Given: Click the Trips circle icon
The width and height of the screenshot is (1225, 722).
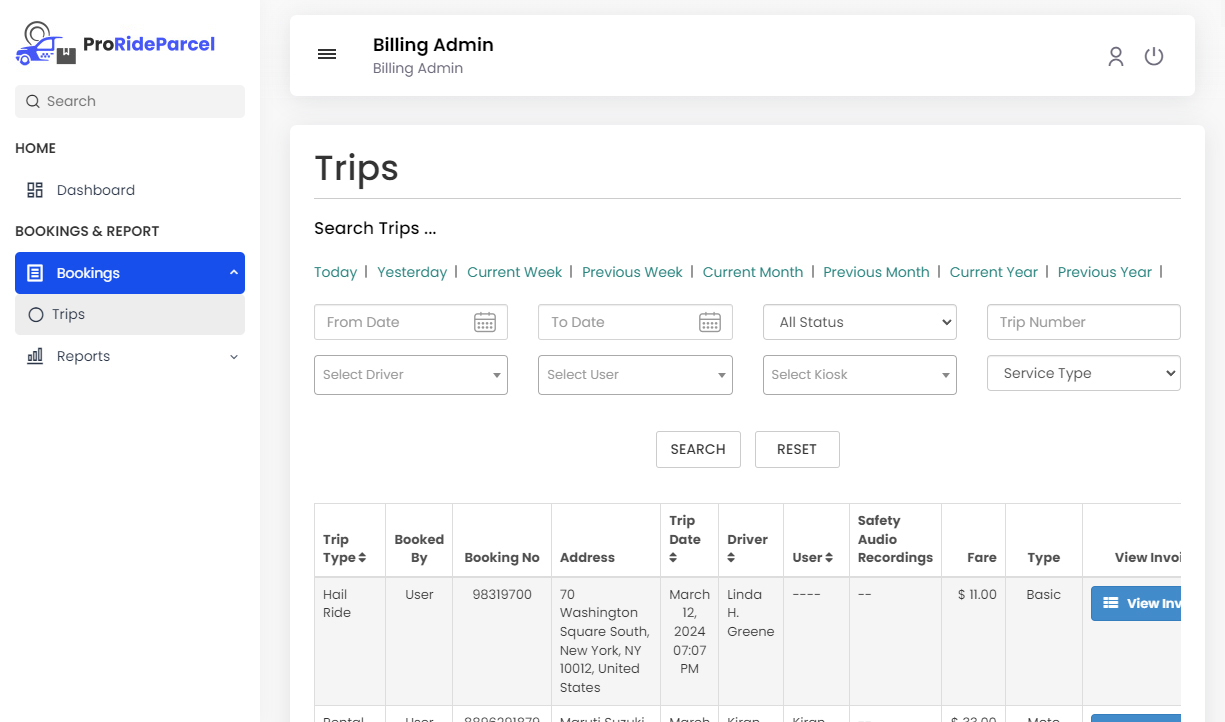Looking at the screenshot, I should coord(36,314).
